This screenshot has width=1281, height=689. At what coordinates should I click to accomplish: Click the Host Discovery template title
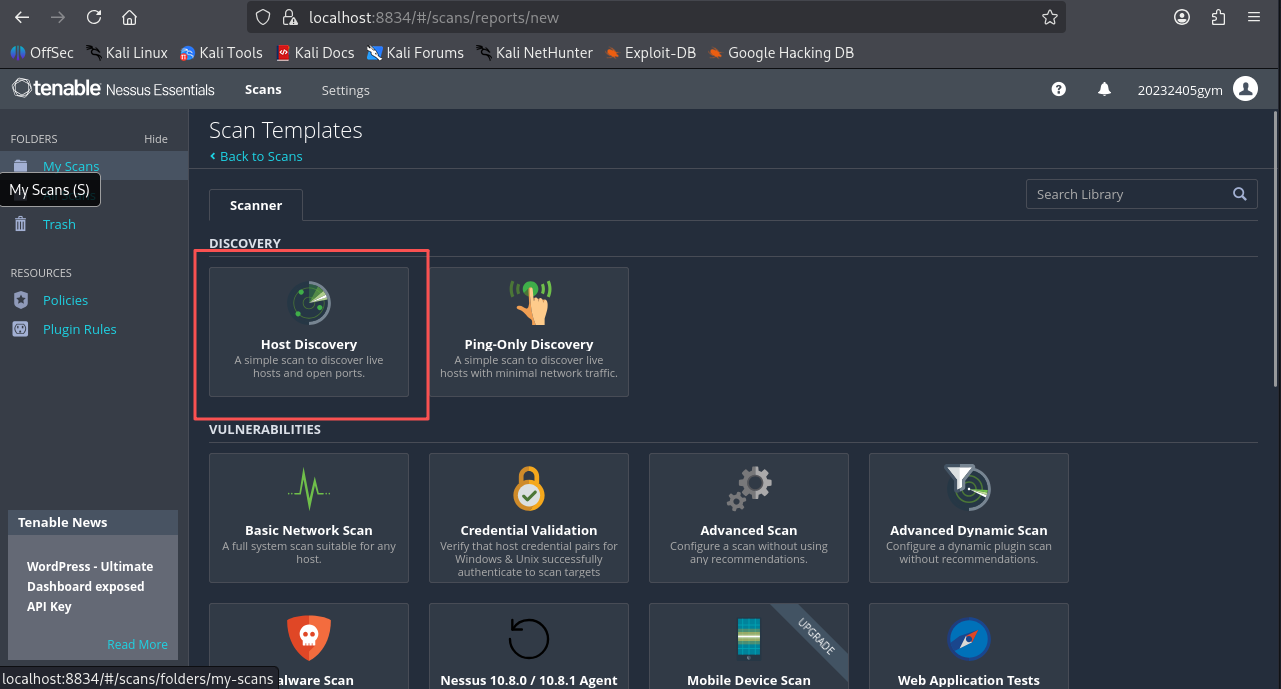309,344
